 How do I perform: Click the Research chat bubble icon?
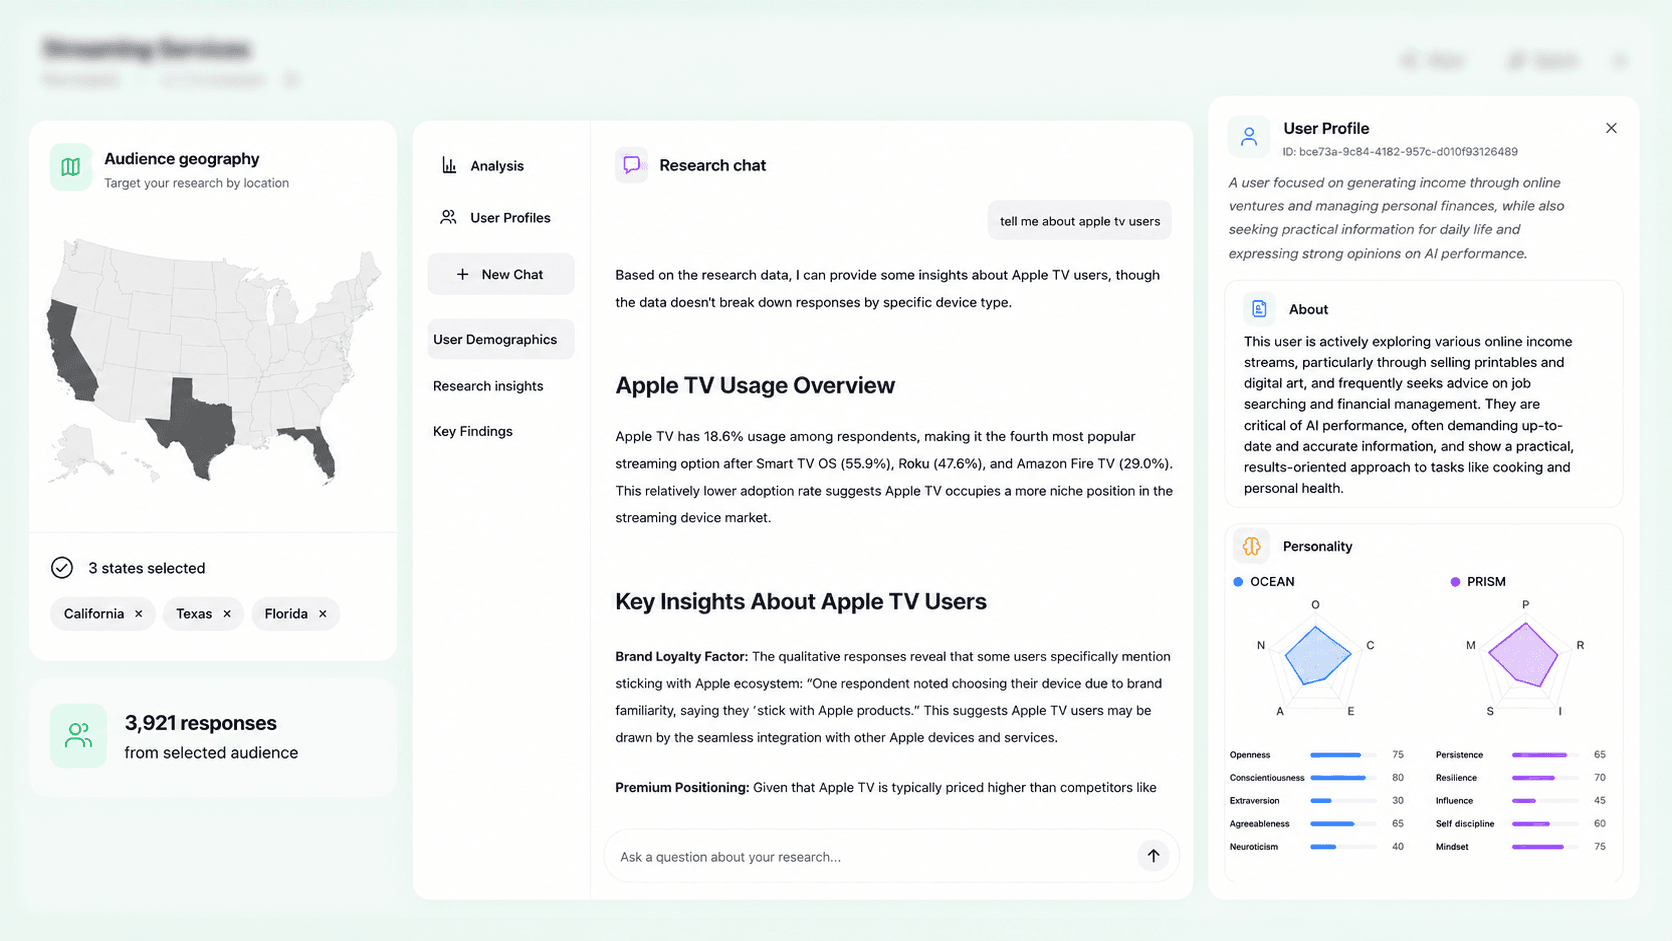click(x=631, y=165)
